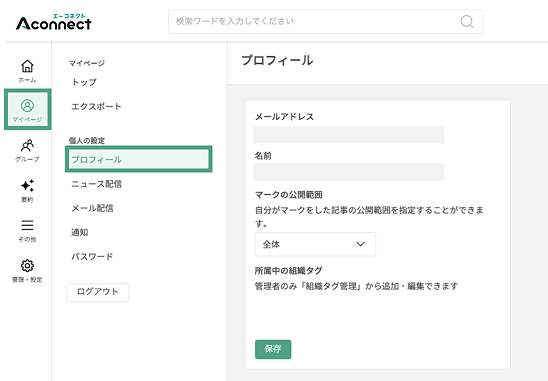Click the Aconnect logo
This screenshot has width=548, height=381.
click(53, 22)
